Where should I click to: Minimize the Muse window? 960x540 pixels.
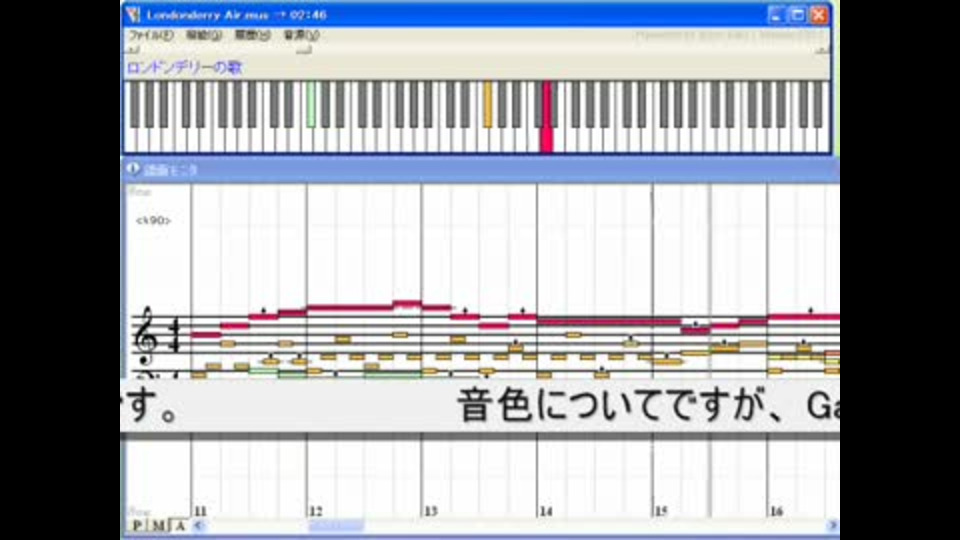776,15
